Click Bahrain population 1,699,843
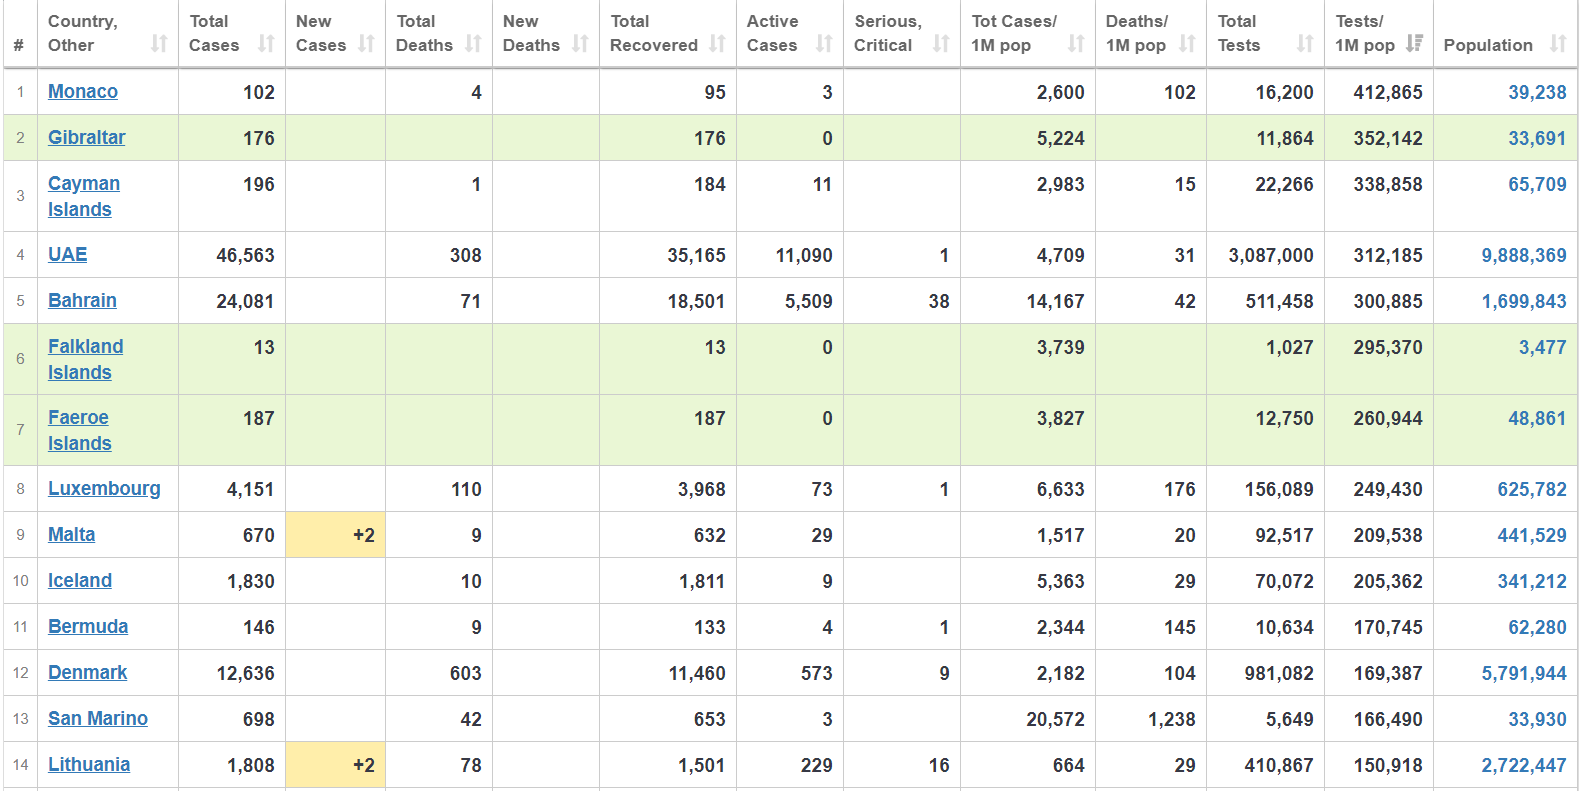 point(1524,301)
